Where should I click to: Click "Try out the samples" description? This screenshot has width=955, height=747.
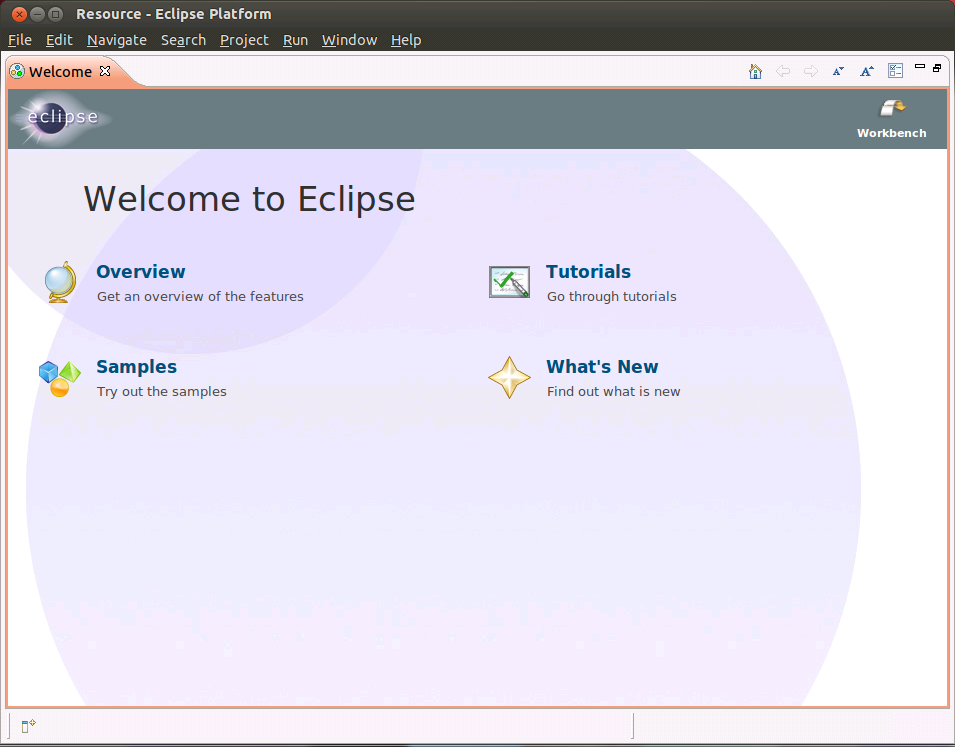[x=161, y=392]
